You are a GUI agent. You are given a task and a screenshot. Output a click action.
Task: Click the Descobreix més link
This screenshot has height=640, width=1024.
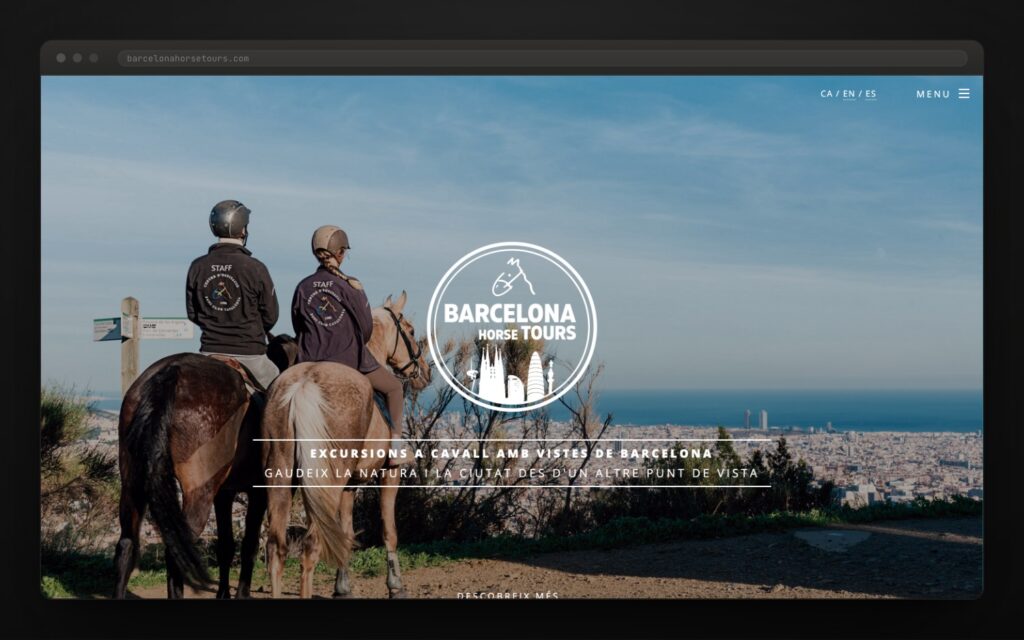pyautogui.click(x=507, y=595)
